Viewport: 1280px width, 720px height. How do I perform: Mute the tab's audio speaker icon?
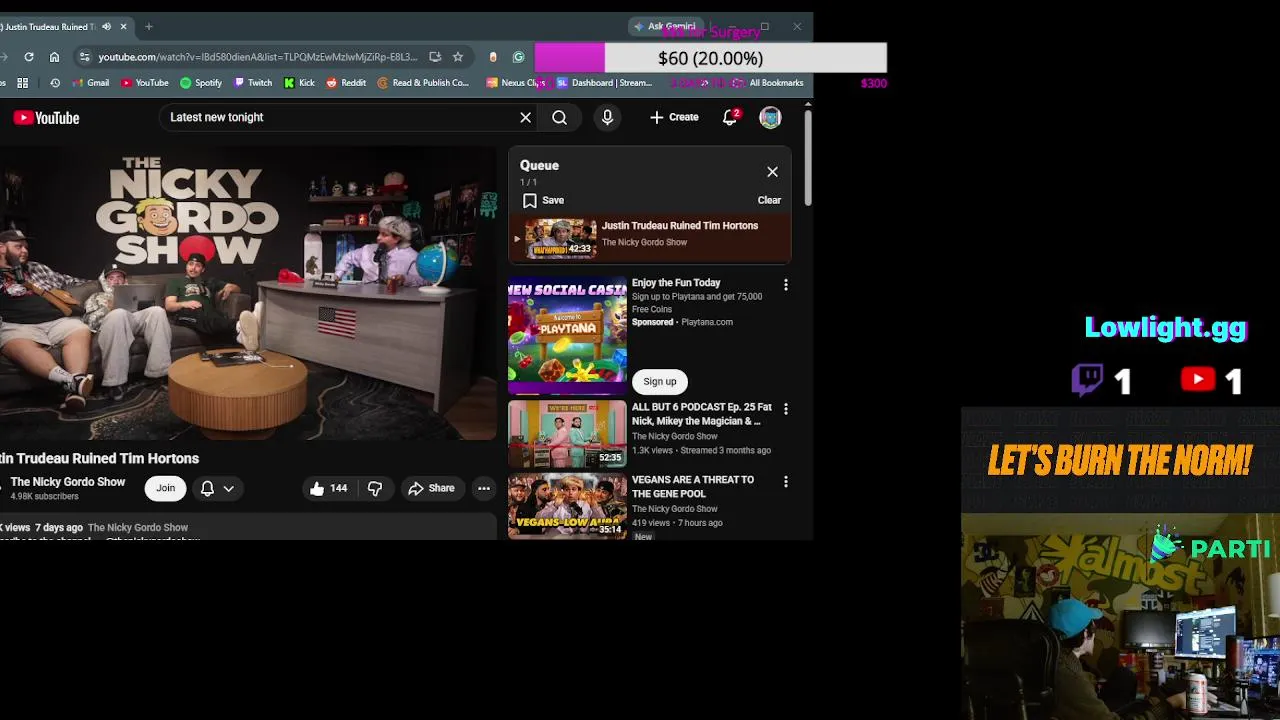pyautogui.click(x=105, y=26)
